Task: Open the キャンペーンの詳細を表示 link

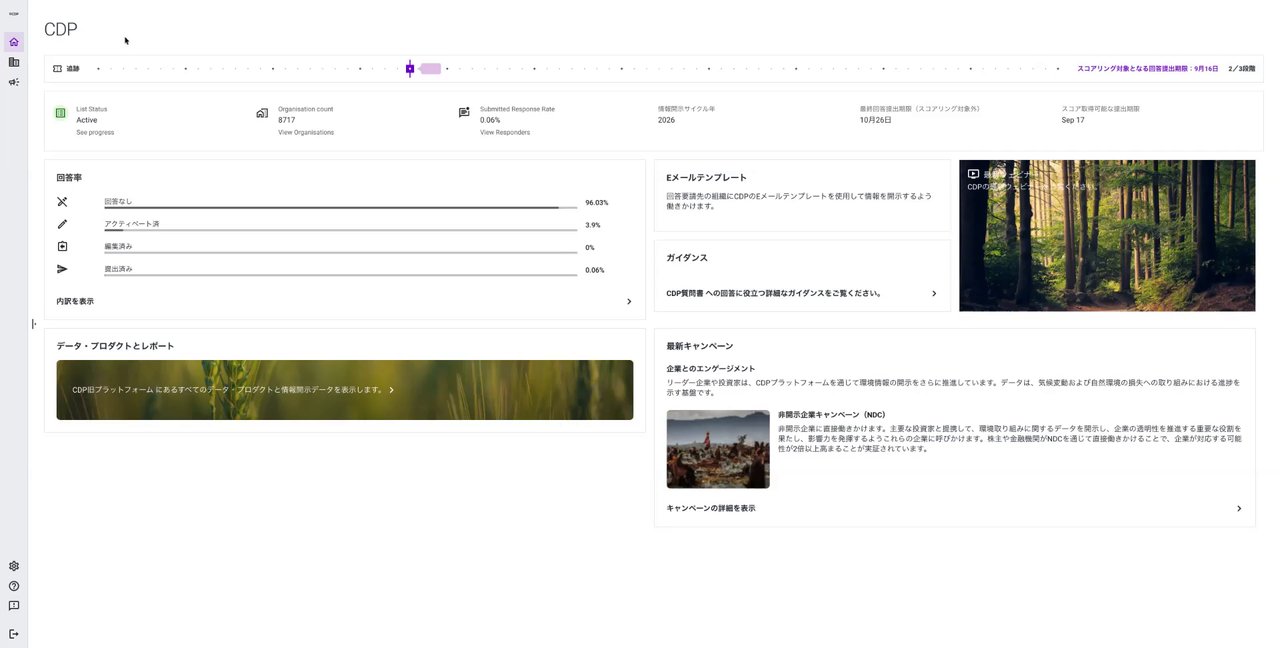Action: [x=711, y=509]
